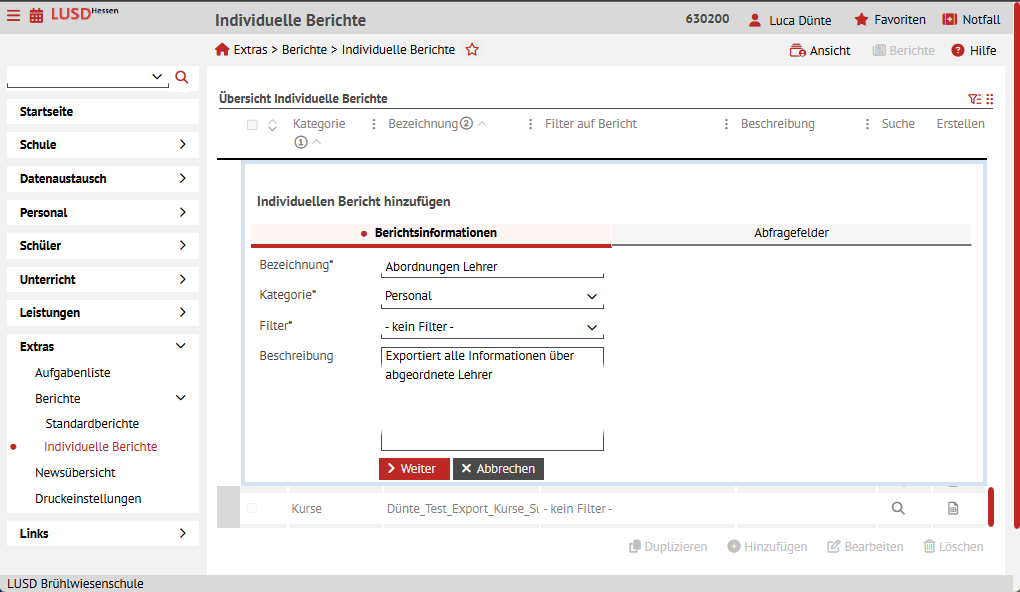This screenshot has height=592, width=1020.
Task: Switch to the Abfragefelder tab
Action: pyautogui.click(x=791, y=233)
